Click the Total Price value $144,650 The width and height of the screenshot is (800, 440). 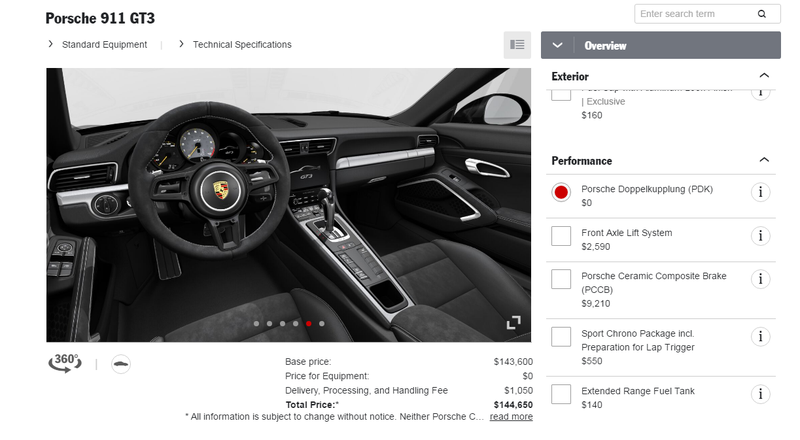513,405
